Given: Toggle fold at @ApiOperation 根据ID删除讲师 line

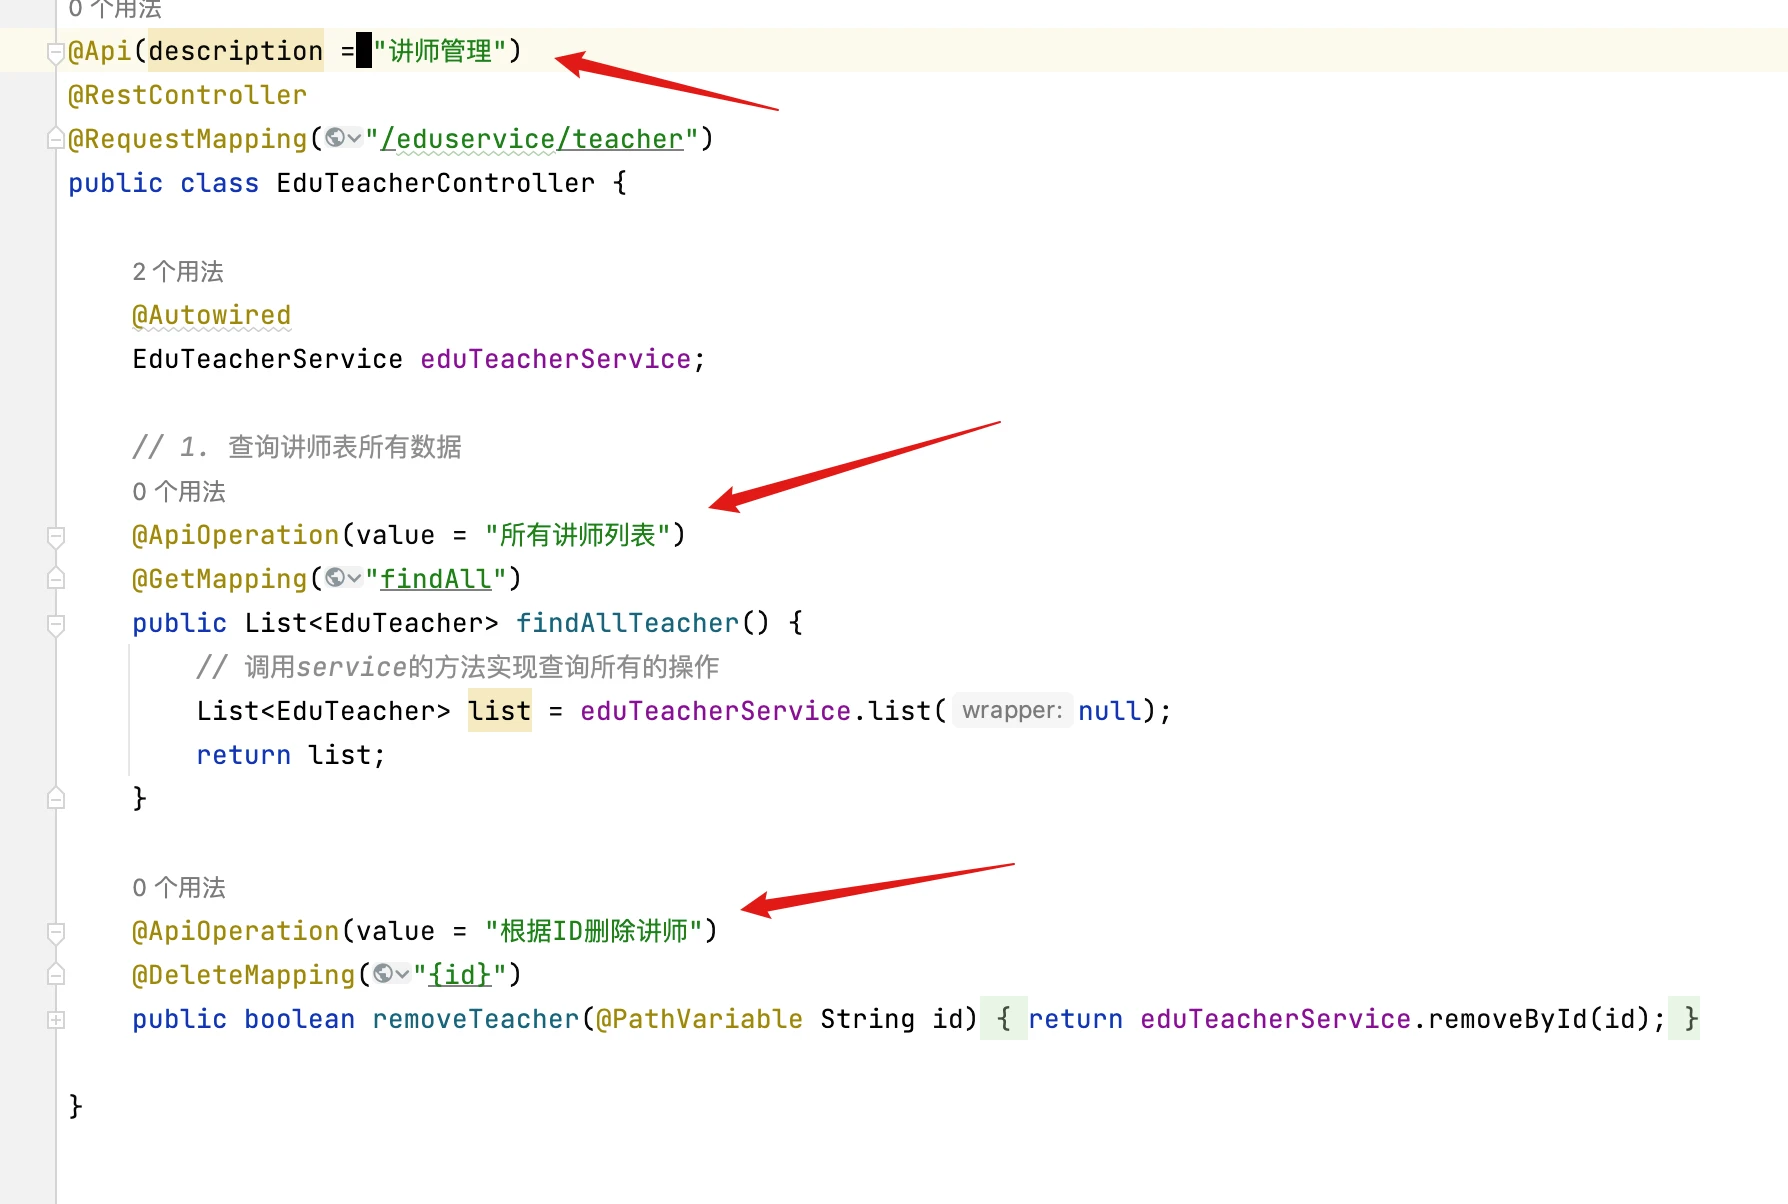Looking at the screenshot, I should coord(56,932).
